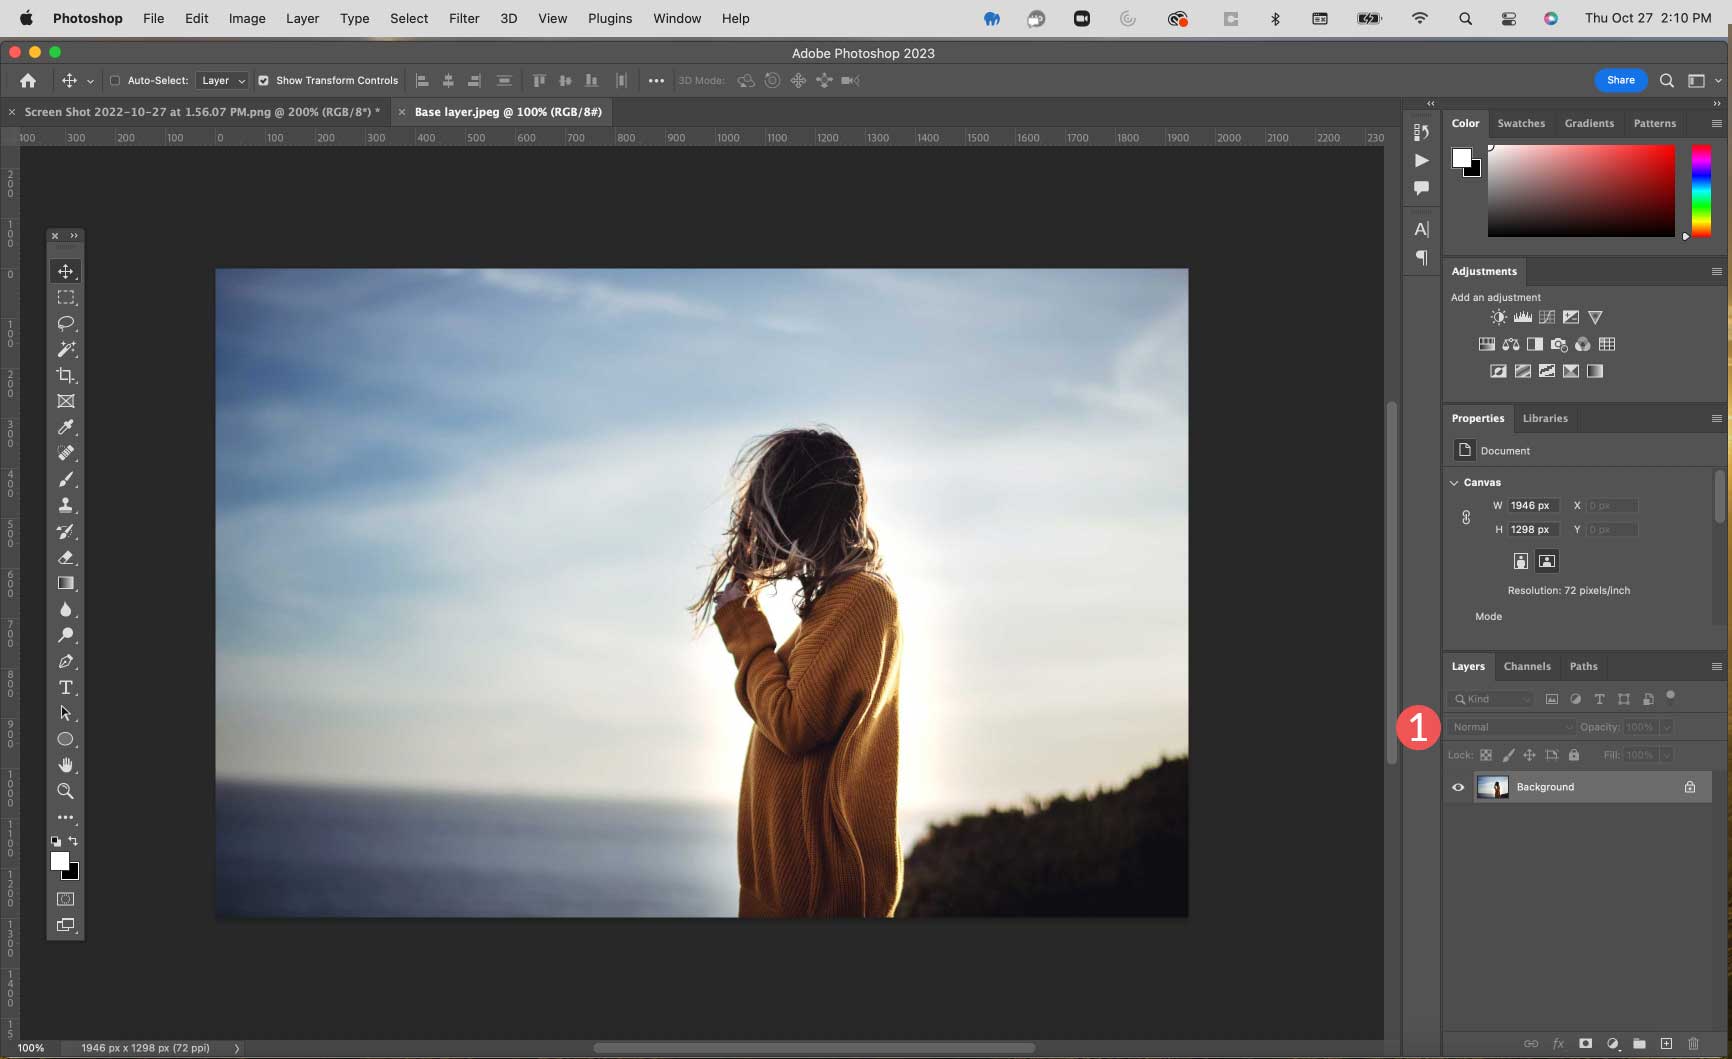The height and width of the screenshot is (1059, 1732).
Task: Open the Filter menu
Action: pos(464,18)
